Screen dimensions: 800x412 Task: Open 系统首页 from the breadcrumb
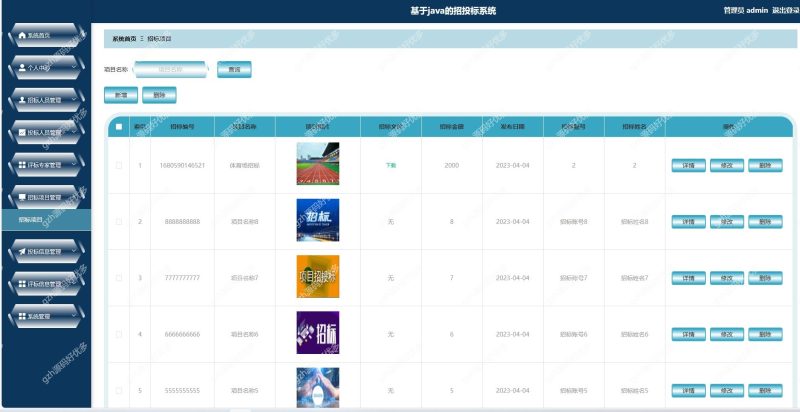(124, 38)
